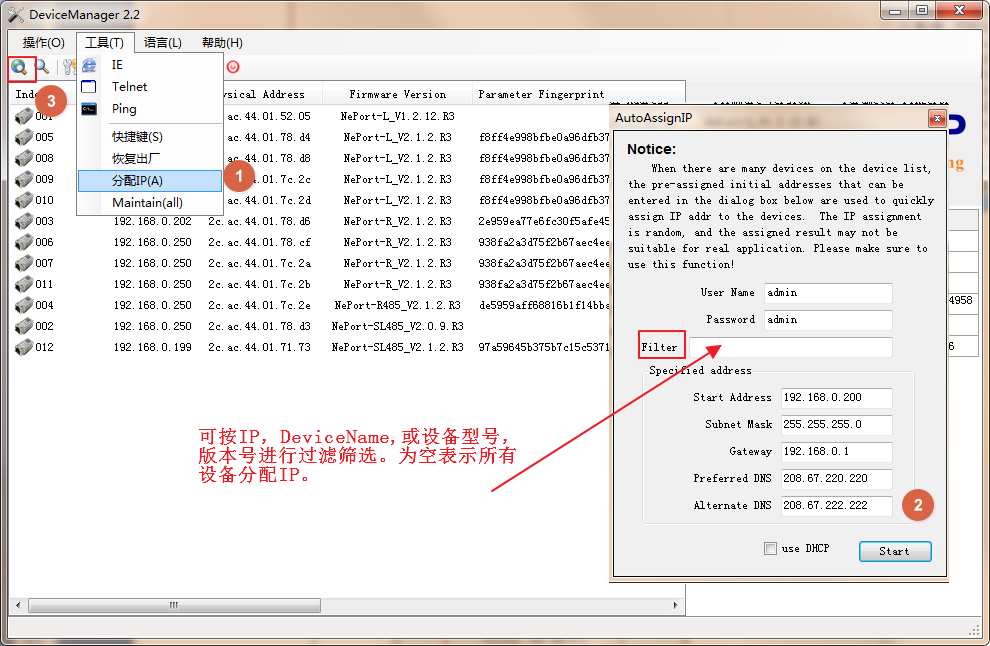Open the 帮助(H) help menu
This screenshot has width=990, height=646.
click(x=222, y=43)
